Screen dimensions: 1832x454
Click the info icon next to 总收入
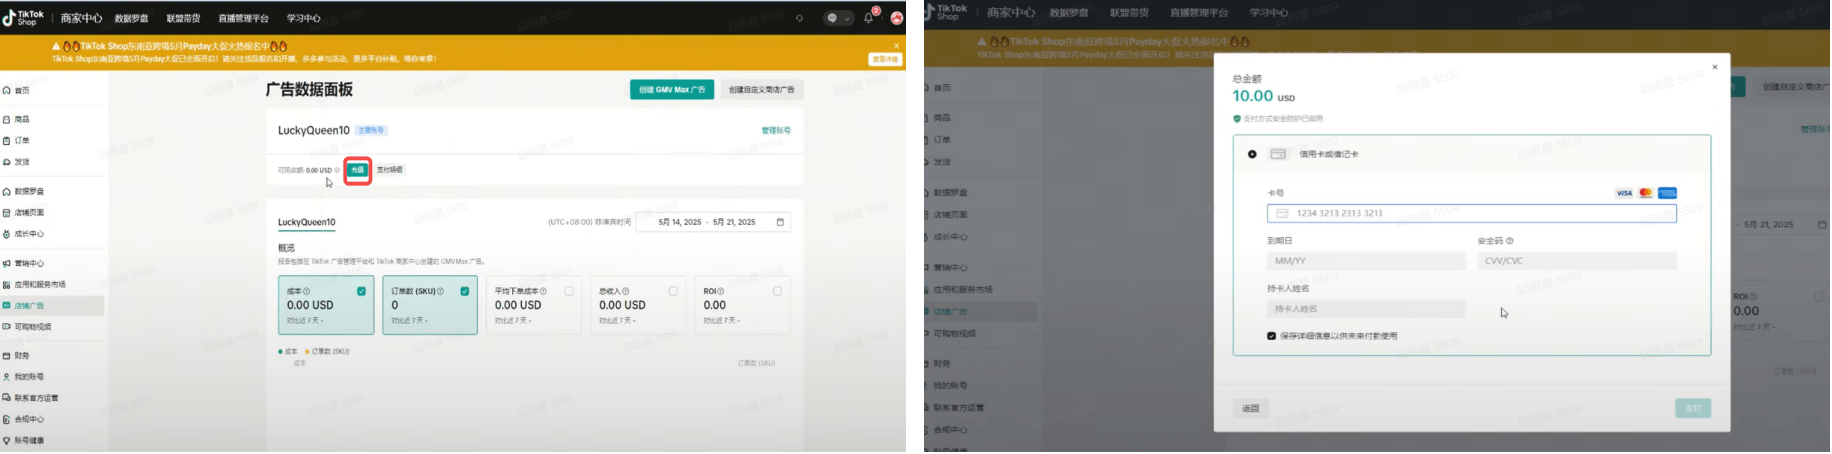[x=626, y=291]
